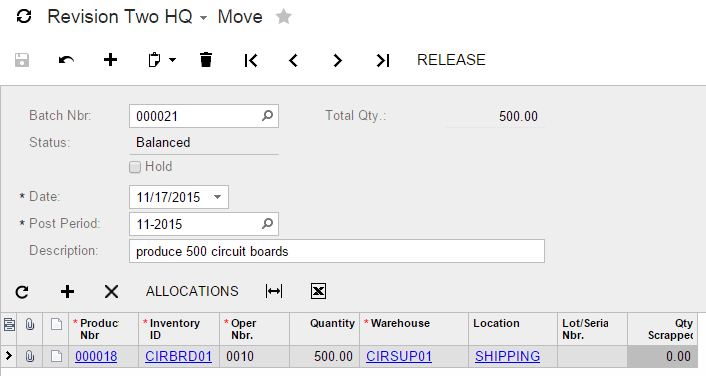This screenshot has height=376, width=706.
Task: Open the Post Period lookup magnifier
Action: point(267,223)
